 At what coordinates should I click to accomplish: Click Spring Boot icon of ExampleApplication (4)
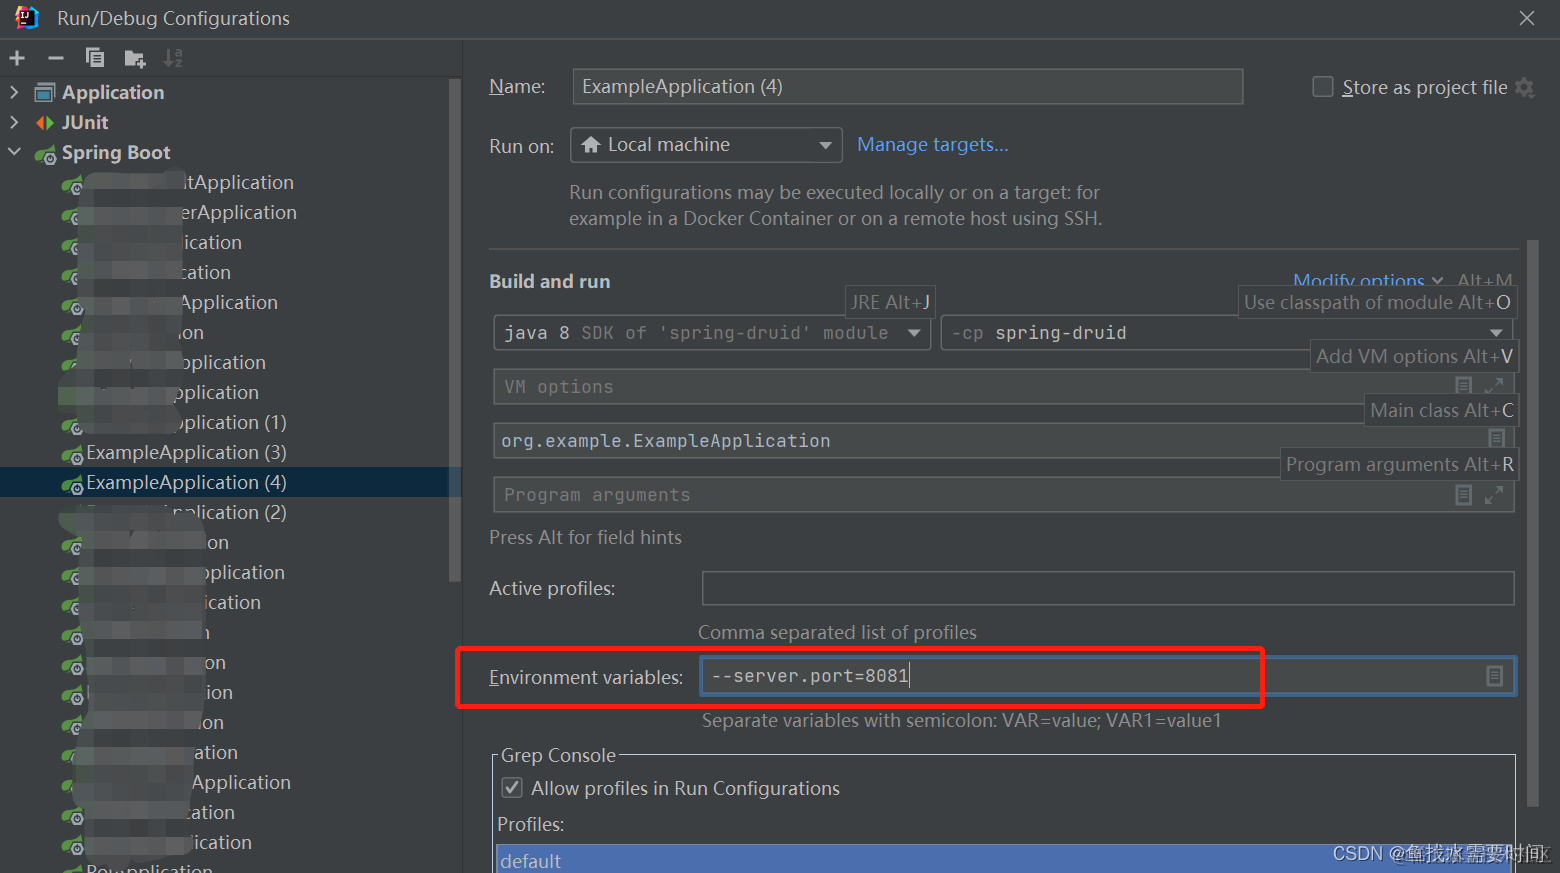[x=72, y=485]
